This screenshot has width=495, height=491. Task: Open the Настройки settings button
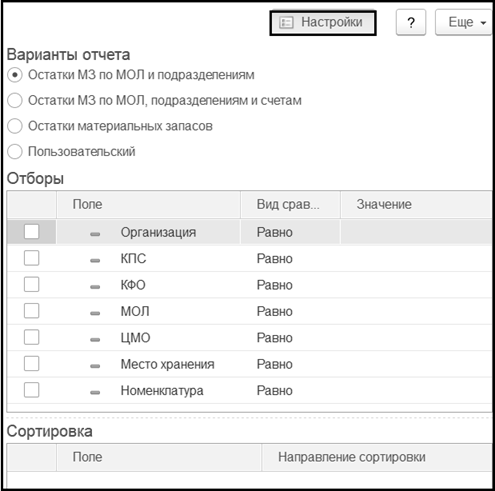point(323,23)
